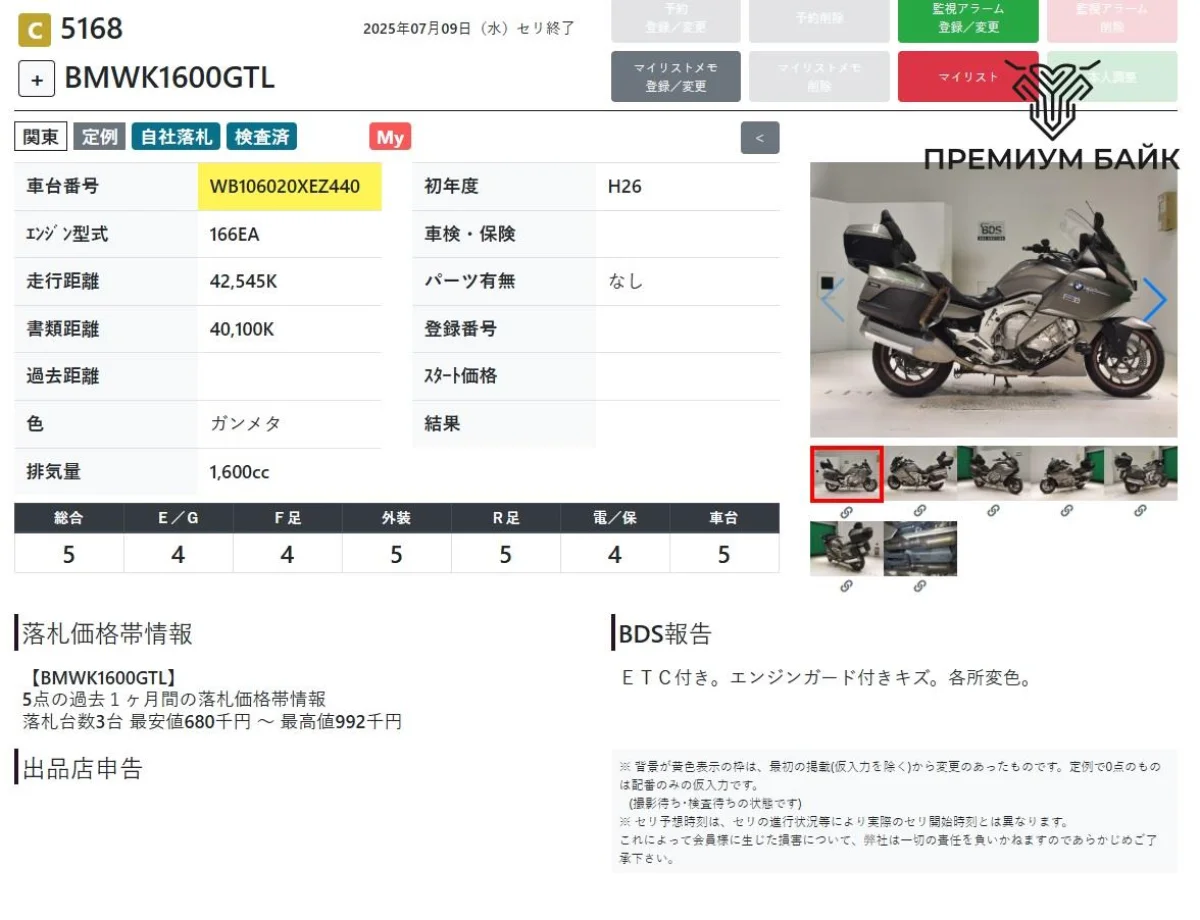Viewport: 1200px width, 920px height.
Task: Open マイリストメモ 登録/変更 dark gray button
Action: click(675, 77)
